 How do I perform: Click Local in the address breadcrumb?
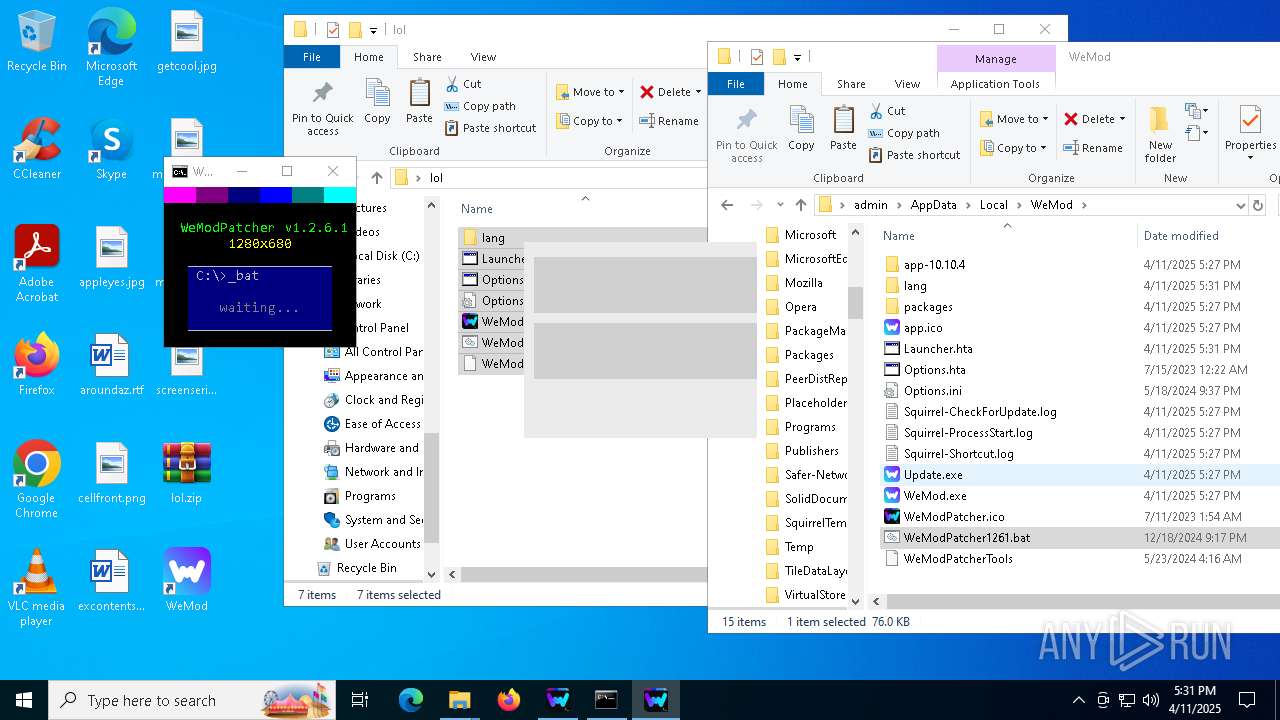(993, 205)
